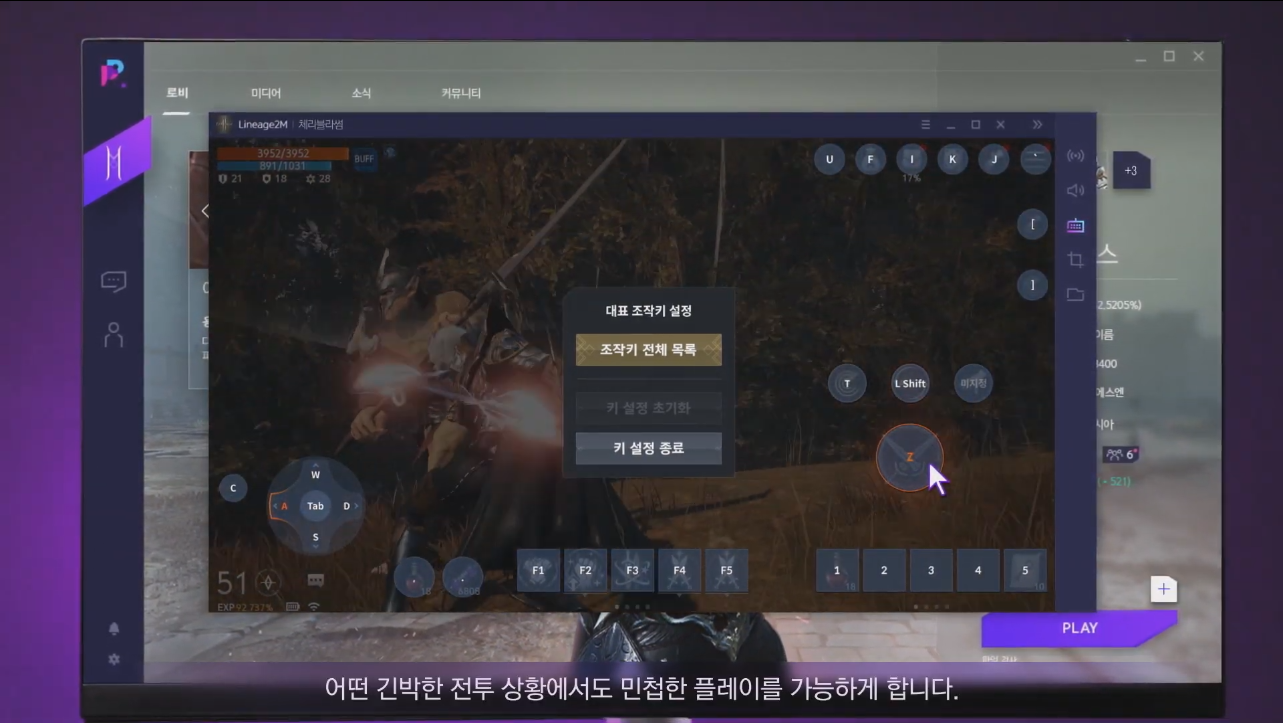The height and width of the screenshot is (723, 1283).
Task: Toggle the keyboard key-mapping icon
Action: tap(1075, 225)
